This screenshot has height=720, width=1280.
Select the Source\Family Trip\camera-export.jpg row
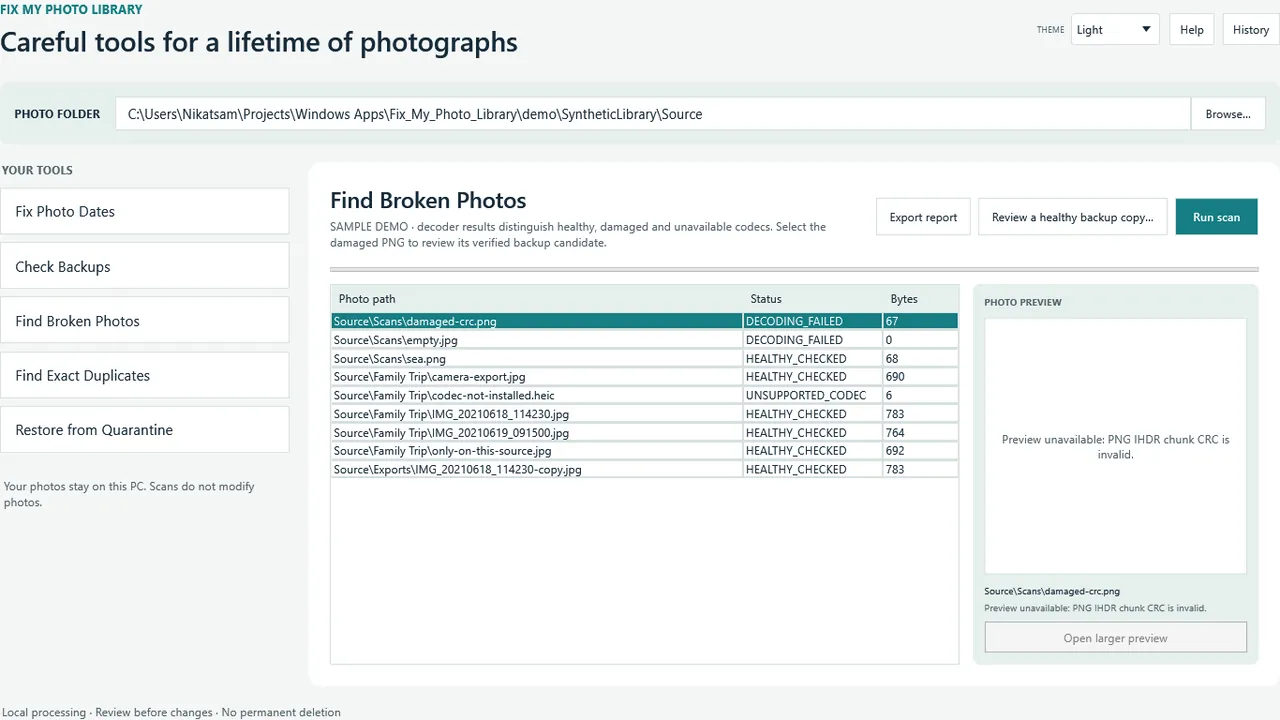pos(645,377)
